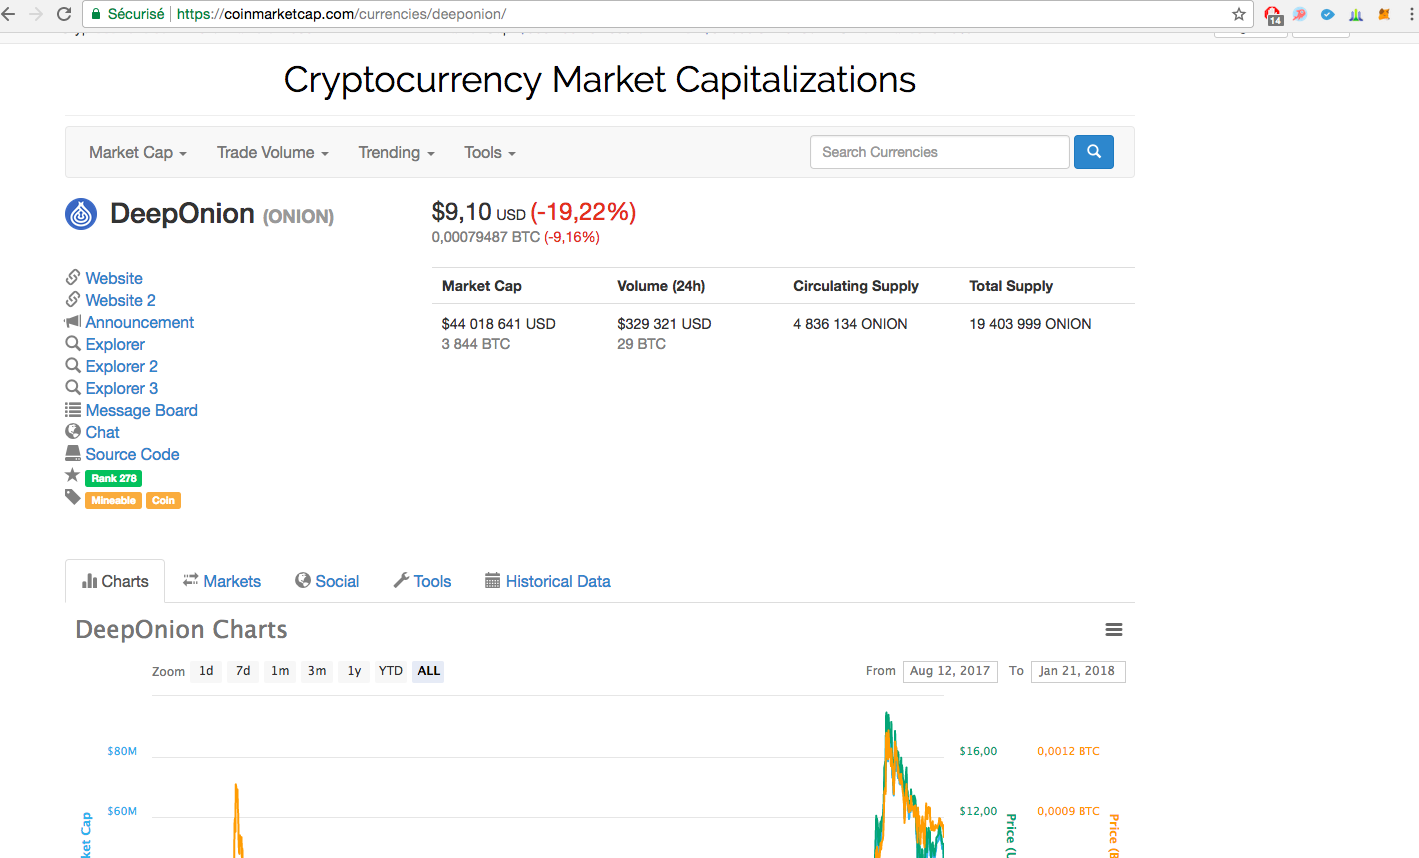This screenshot has width=1419, height=858.
Task: Click the list icon beside Message Board
Action: point(73,410)
